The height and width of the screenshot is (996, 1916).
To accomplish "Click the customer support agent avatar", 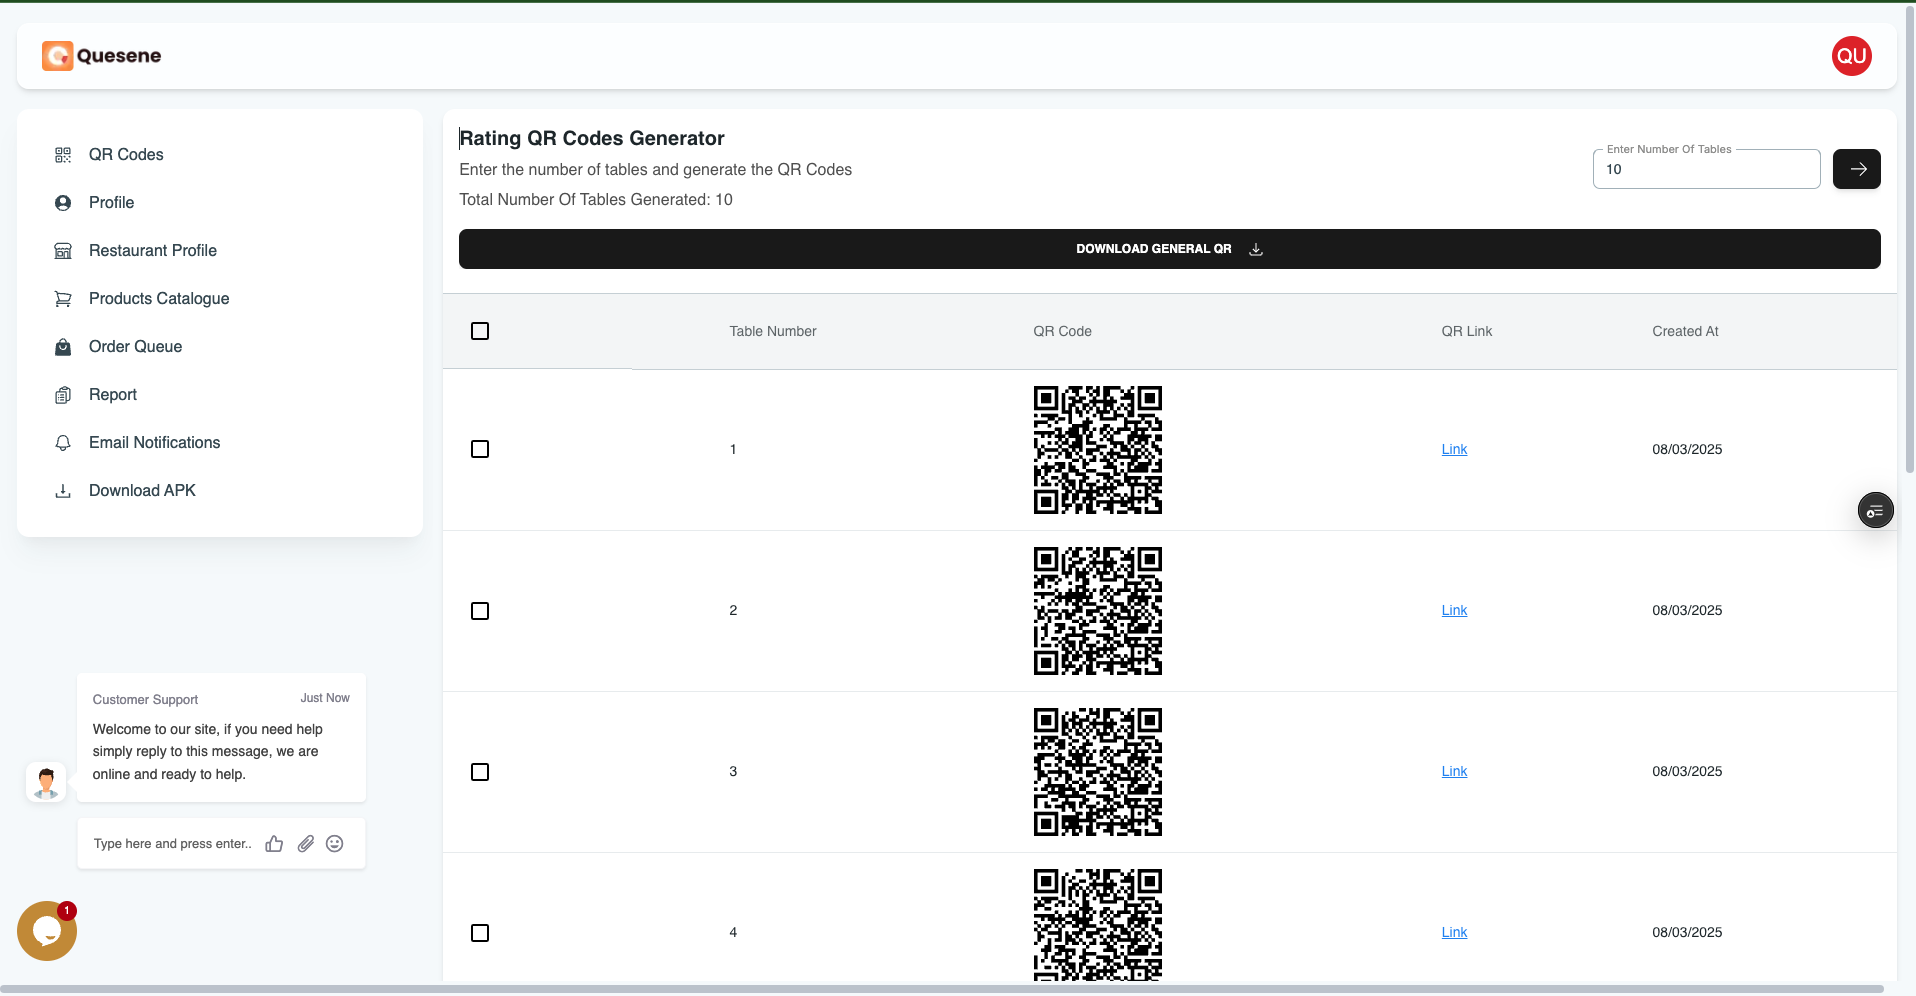I will pos(46,782).
